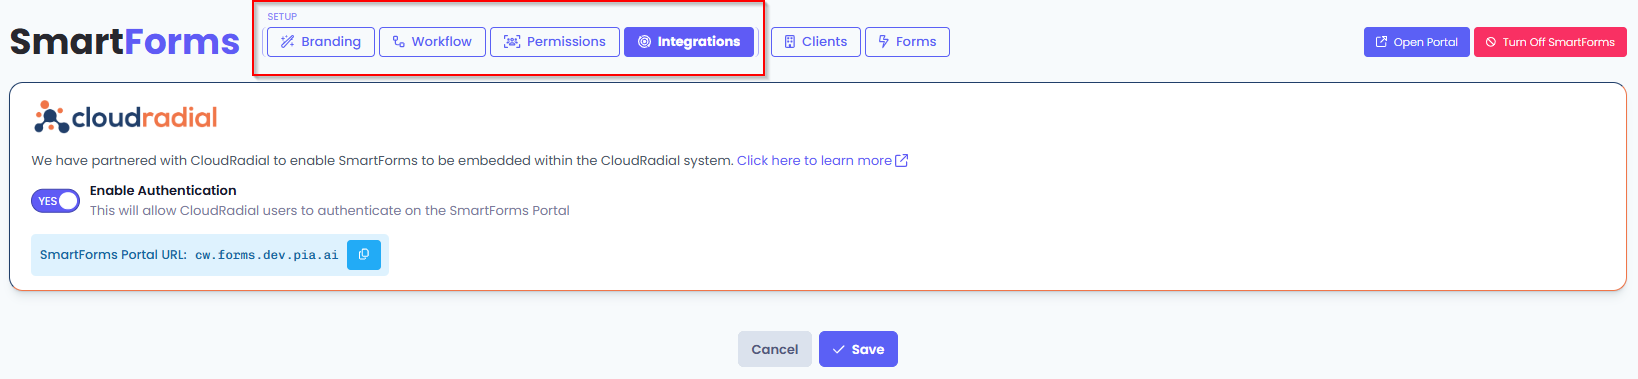Cancel the changes
1638x379 pixels.
coord(775,349)
